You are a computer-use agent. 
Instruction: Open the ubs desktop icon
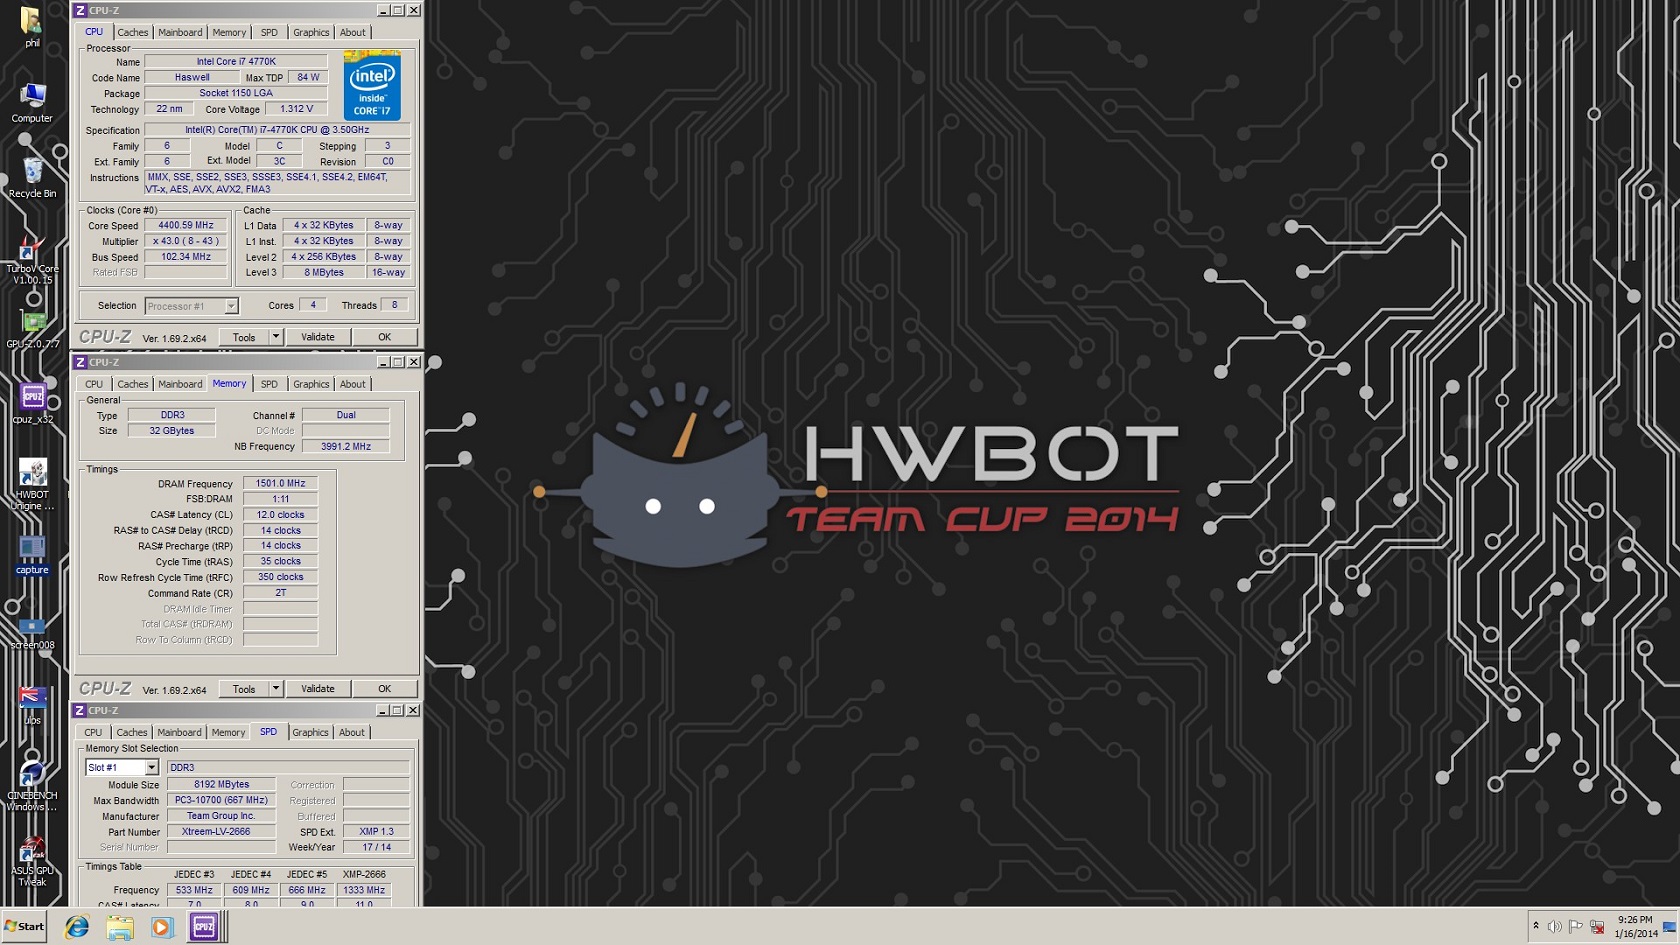pyautogui.click(x=32, y=706)
